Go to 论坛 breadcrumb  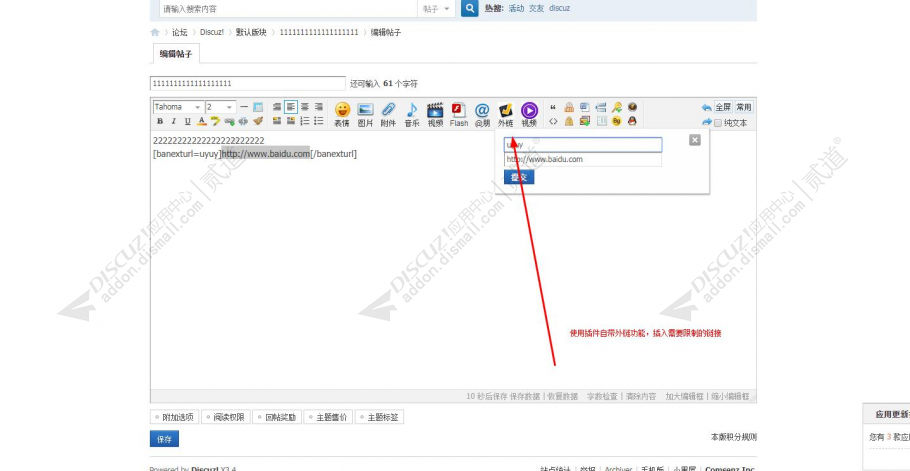pos(179,32)
